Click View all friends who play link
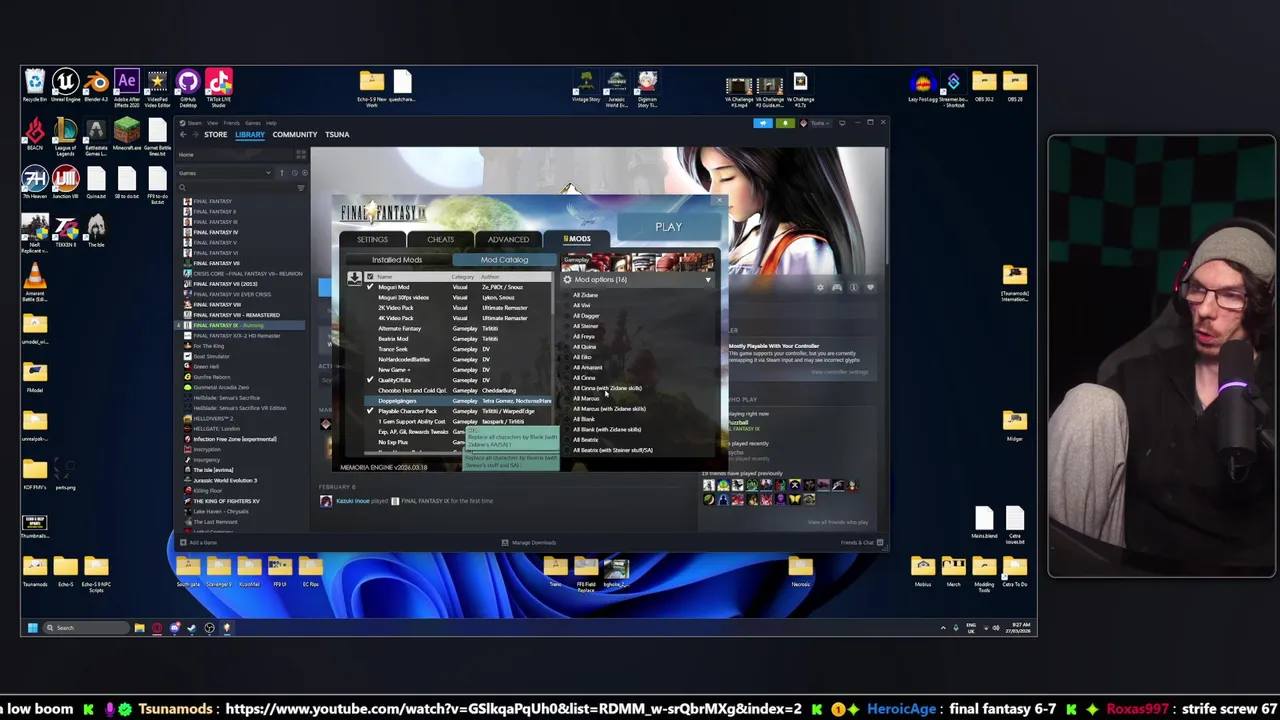This screenshot has width=1280, height=720. click(837, 522)
